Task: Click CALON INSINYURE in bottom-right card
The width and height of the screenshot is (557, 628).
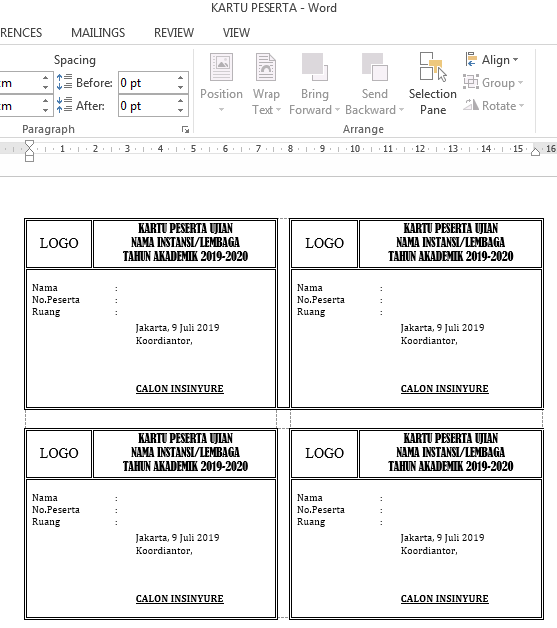Action: (444, 598)
